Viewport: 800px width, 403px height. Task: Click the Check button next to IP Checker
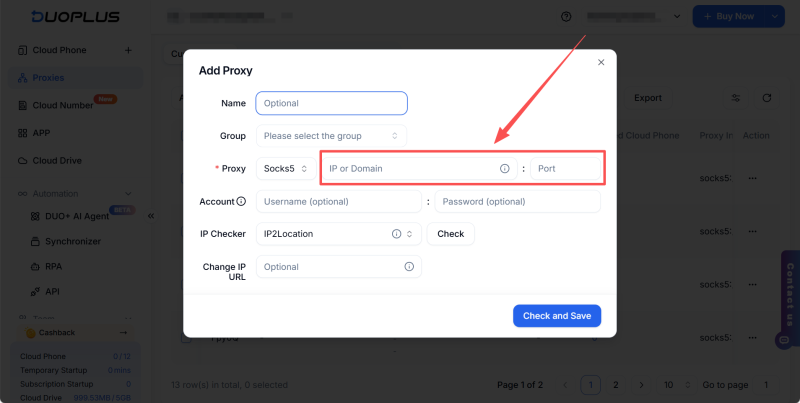click(x=451, y=234)
